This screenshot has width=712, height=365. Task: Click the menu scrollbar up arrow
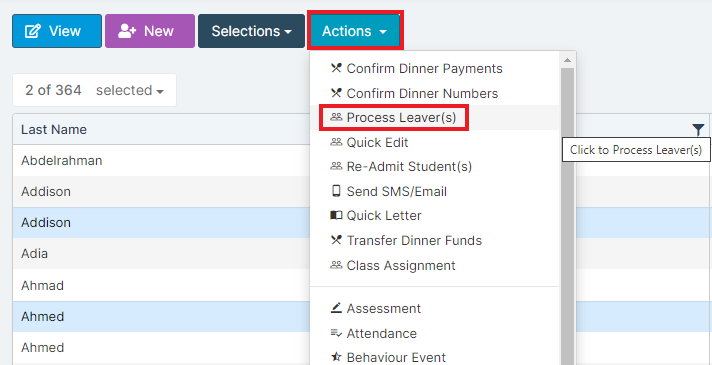click(x=567, y=60)
